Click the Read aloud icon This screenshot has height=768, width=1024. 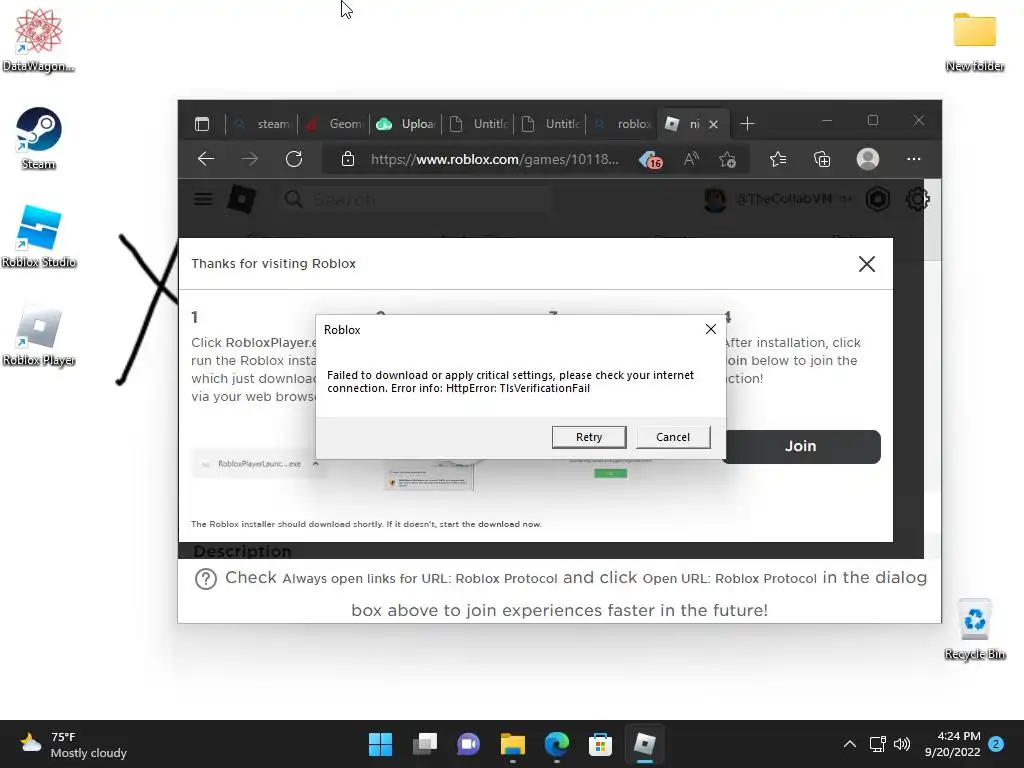point(691,159)
